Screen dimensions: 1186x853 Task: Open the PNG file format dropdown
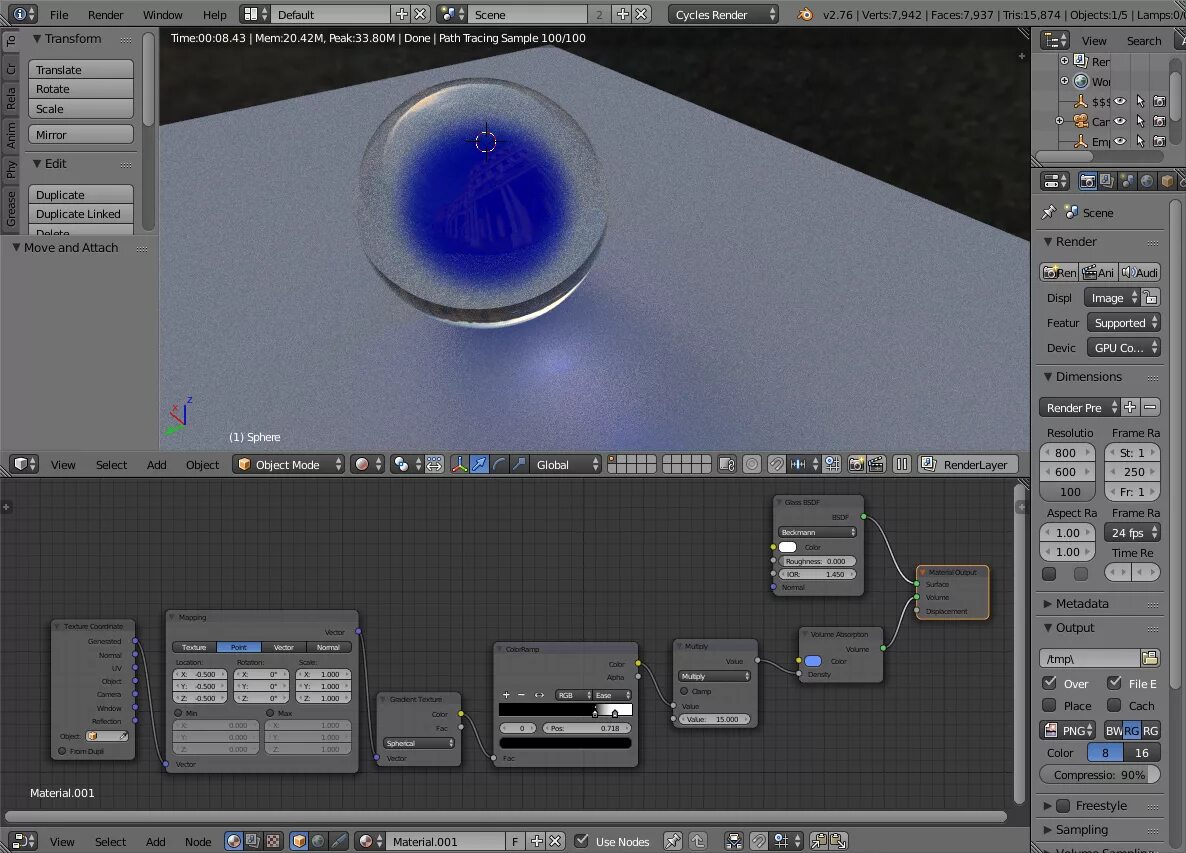click(1068, 730)
